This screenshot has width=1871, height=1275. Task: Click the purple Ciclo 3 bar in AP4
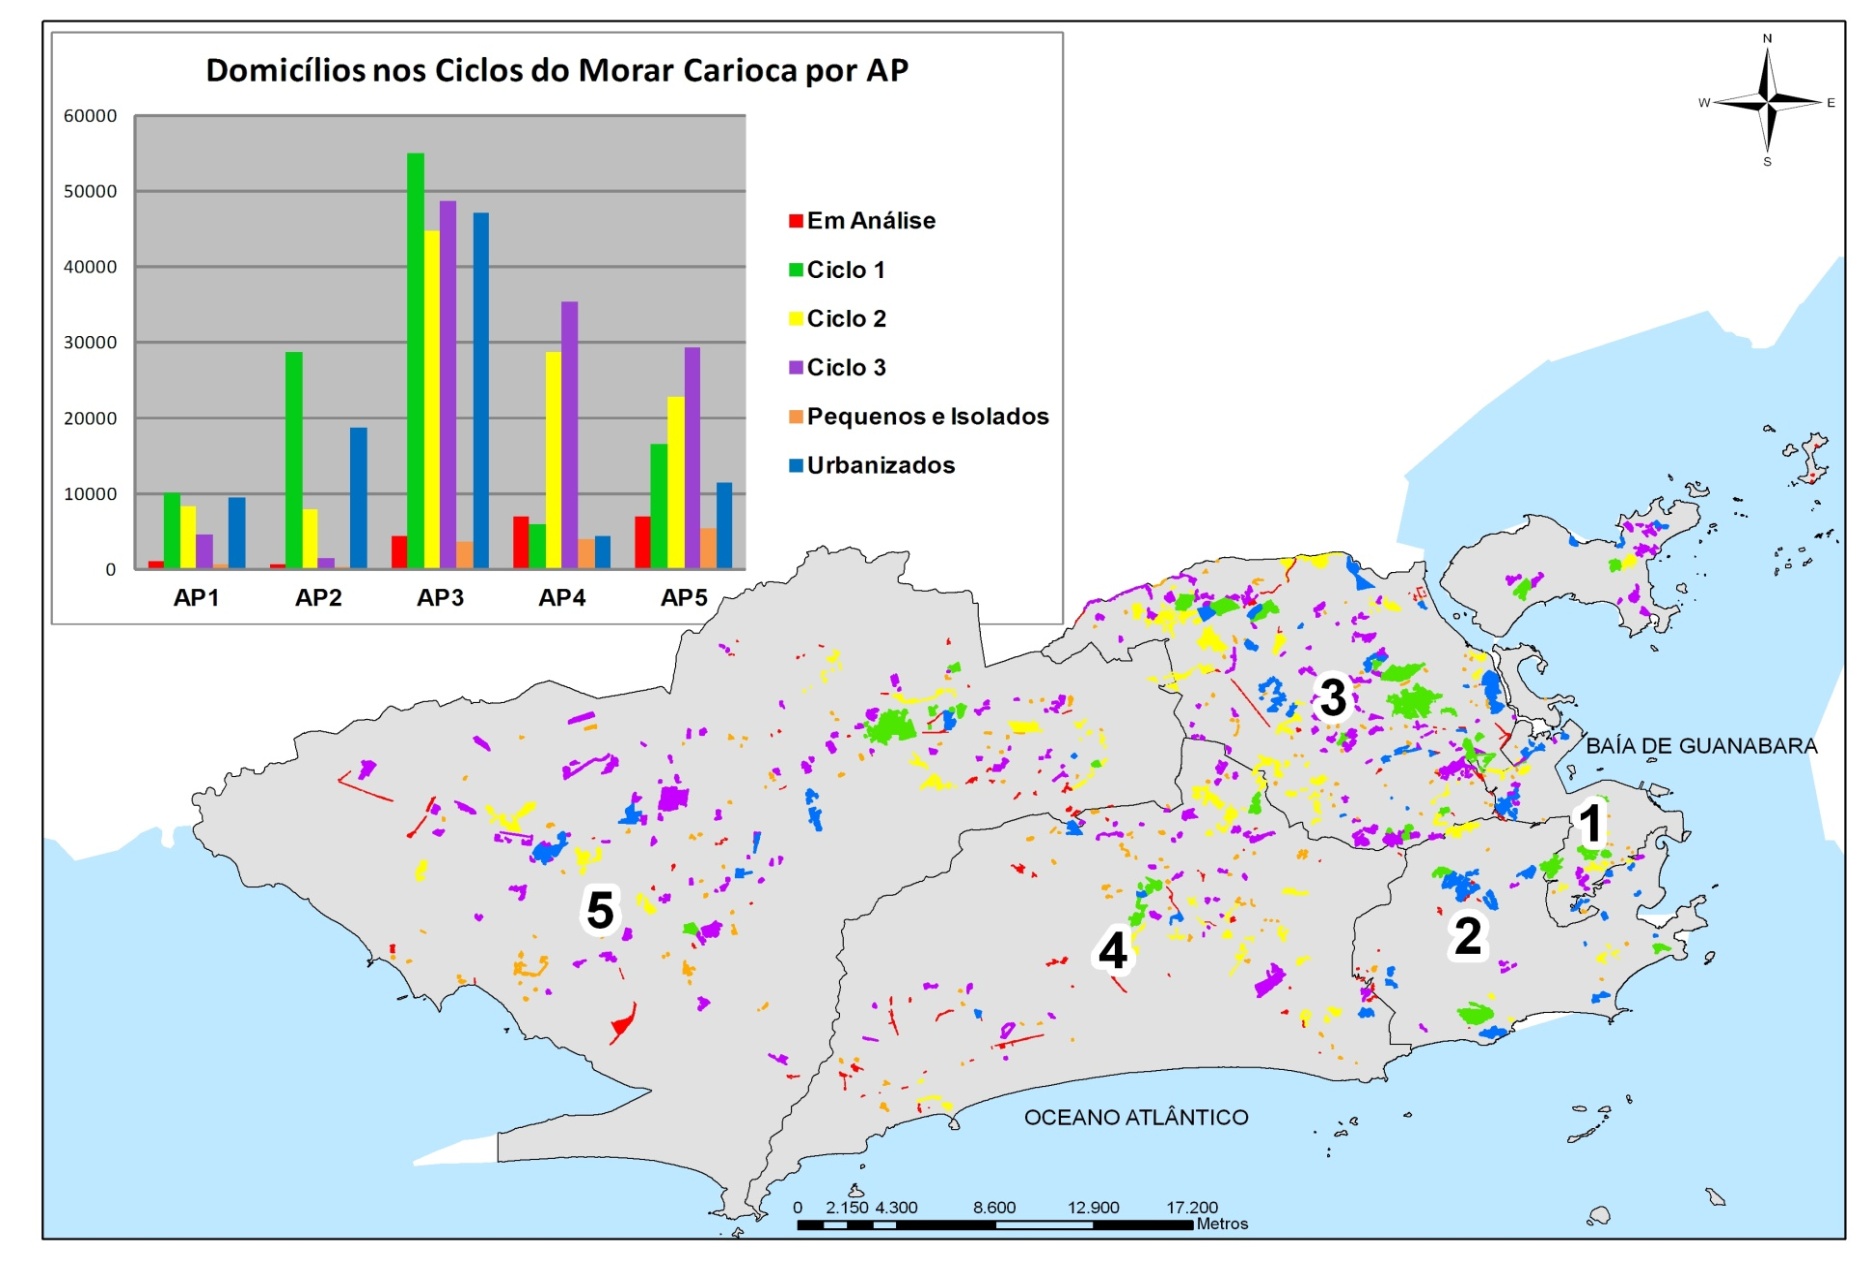(569, 435)
